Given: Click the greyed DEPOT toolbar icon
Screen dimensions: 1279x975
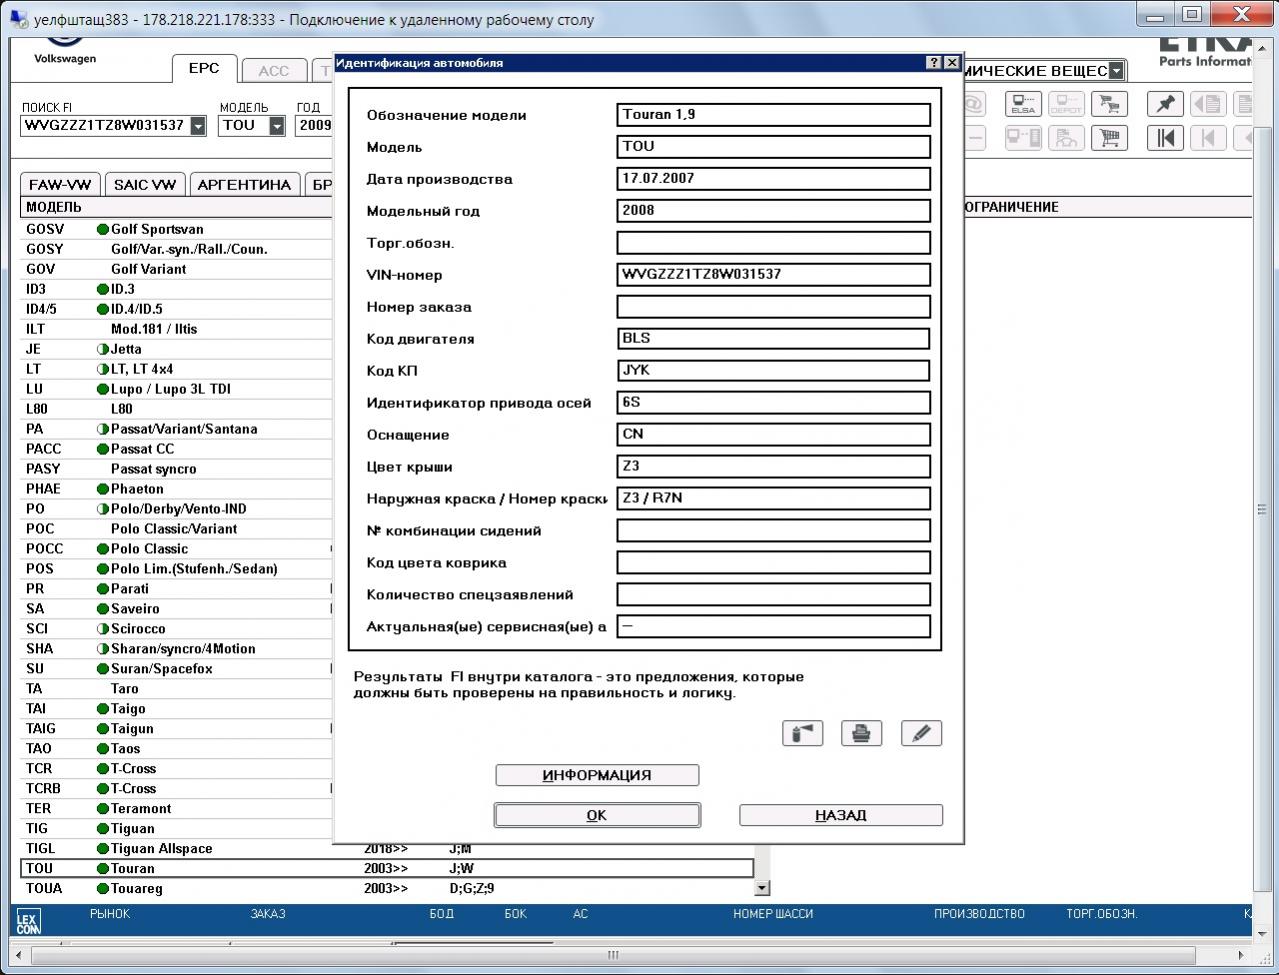Looking at the screenshot, I should pos(1066,104).
